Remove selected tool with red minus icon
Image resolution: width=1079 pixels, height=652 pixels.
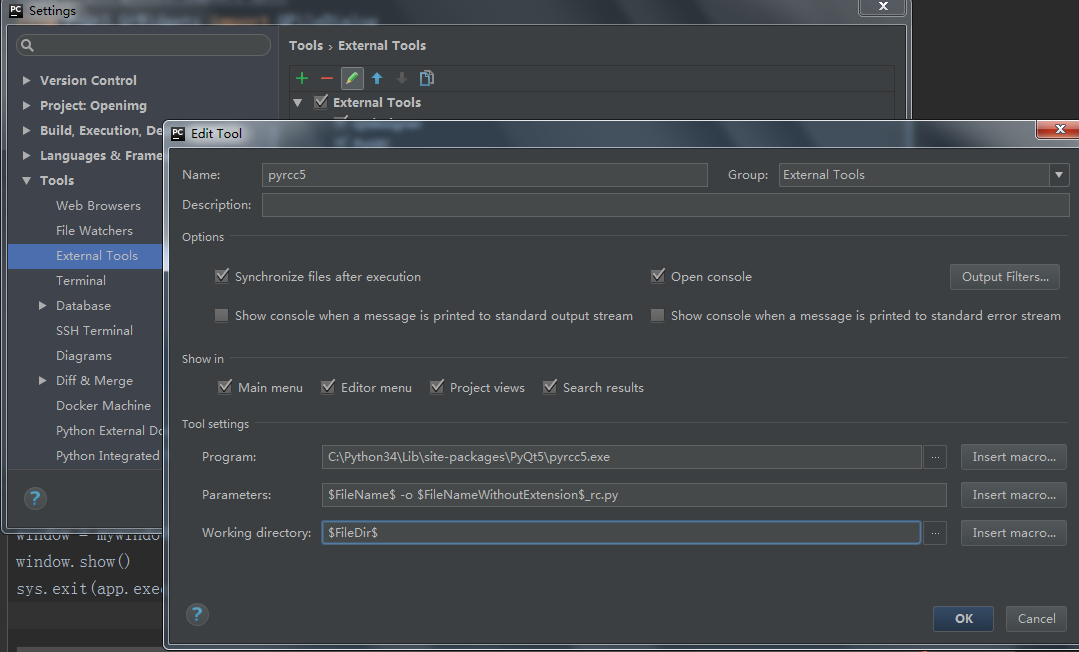(x=327, y=78)
